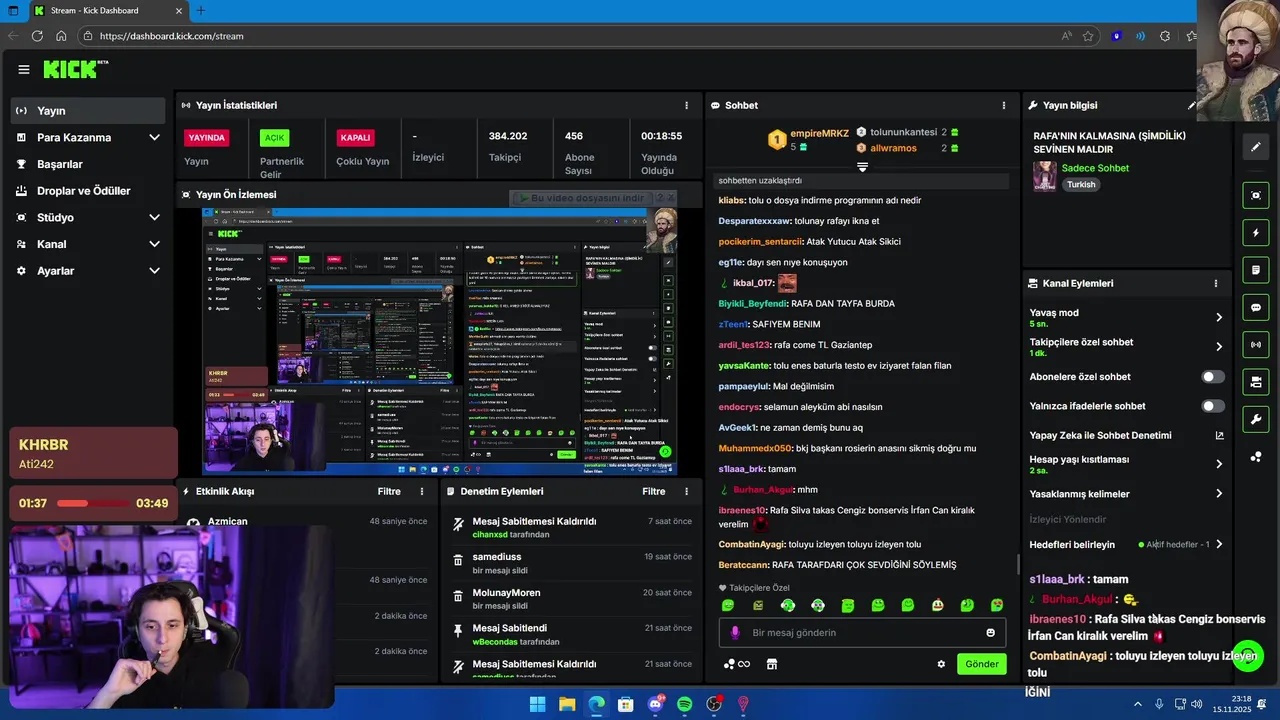
Task: Click the pencil edit button in right toolbar
Action: 1256,147
